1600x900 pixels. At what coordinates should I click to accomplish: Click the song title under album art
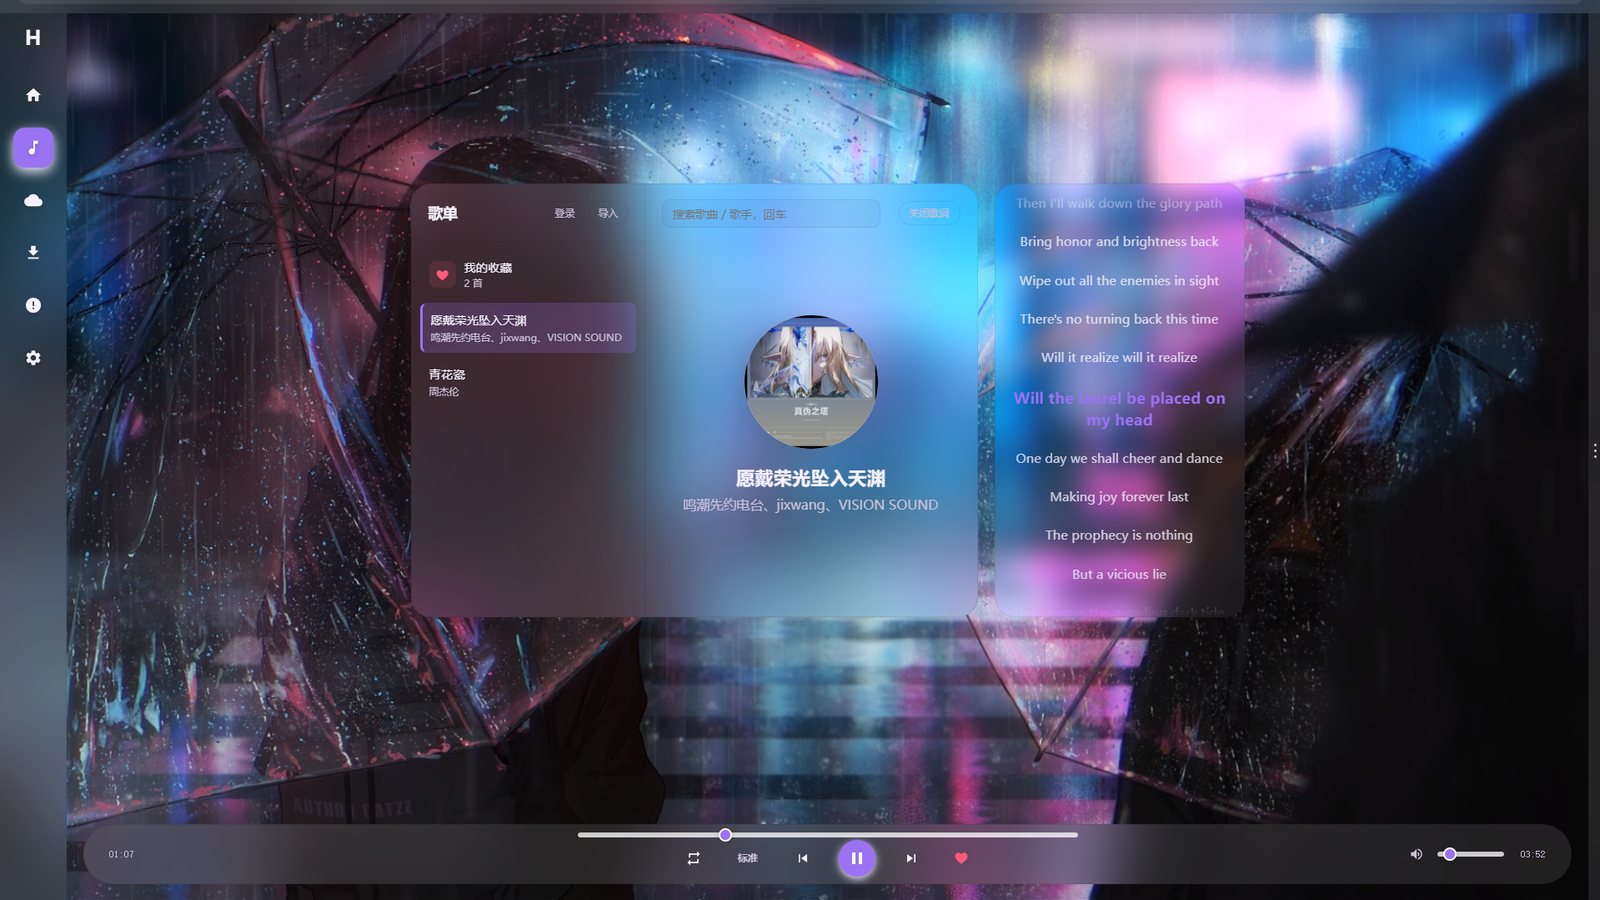click(x=811, y=479)
